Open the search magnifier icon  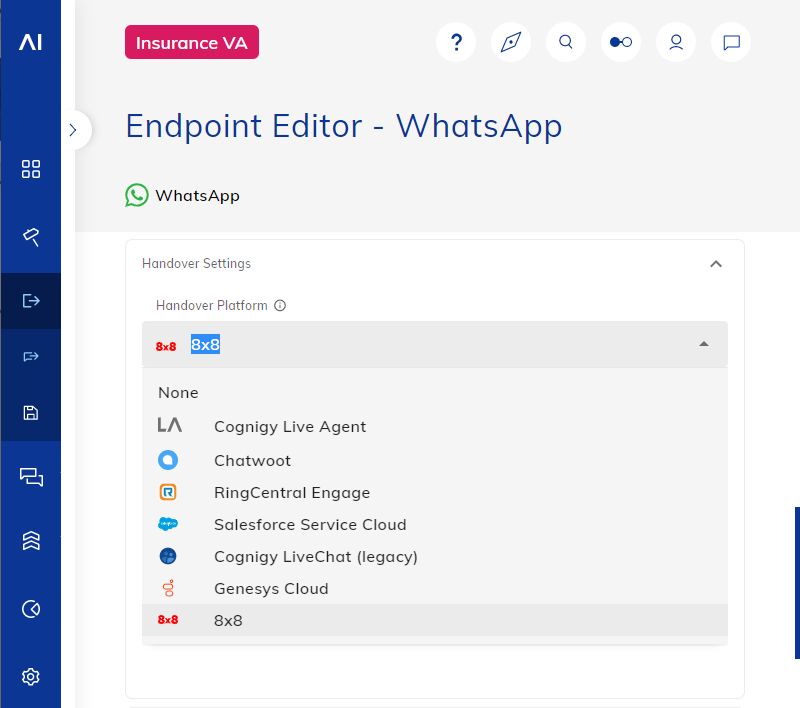566,42
